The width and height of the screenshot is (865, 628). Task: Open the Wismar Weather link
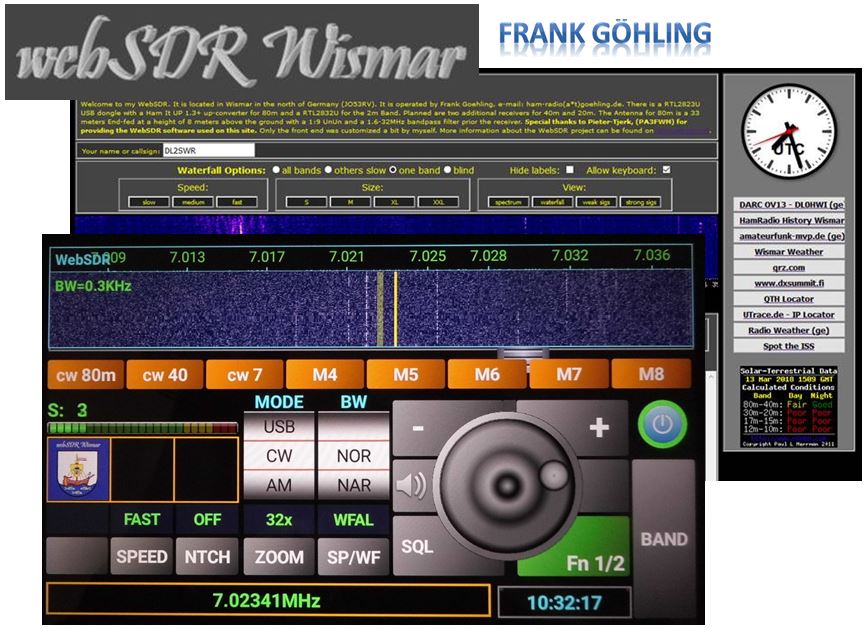(x=789, y=252)
